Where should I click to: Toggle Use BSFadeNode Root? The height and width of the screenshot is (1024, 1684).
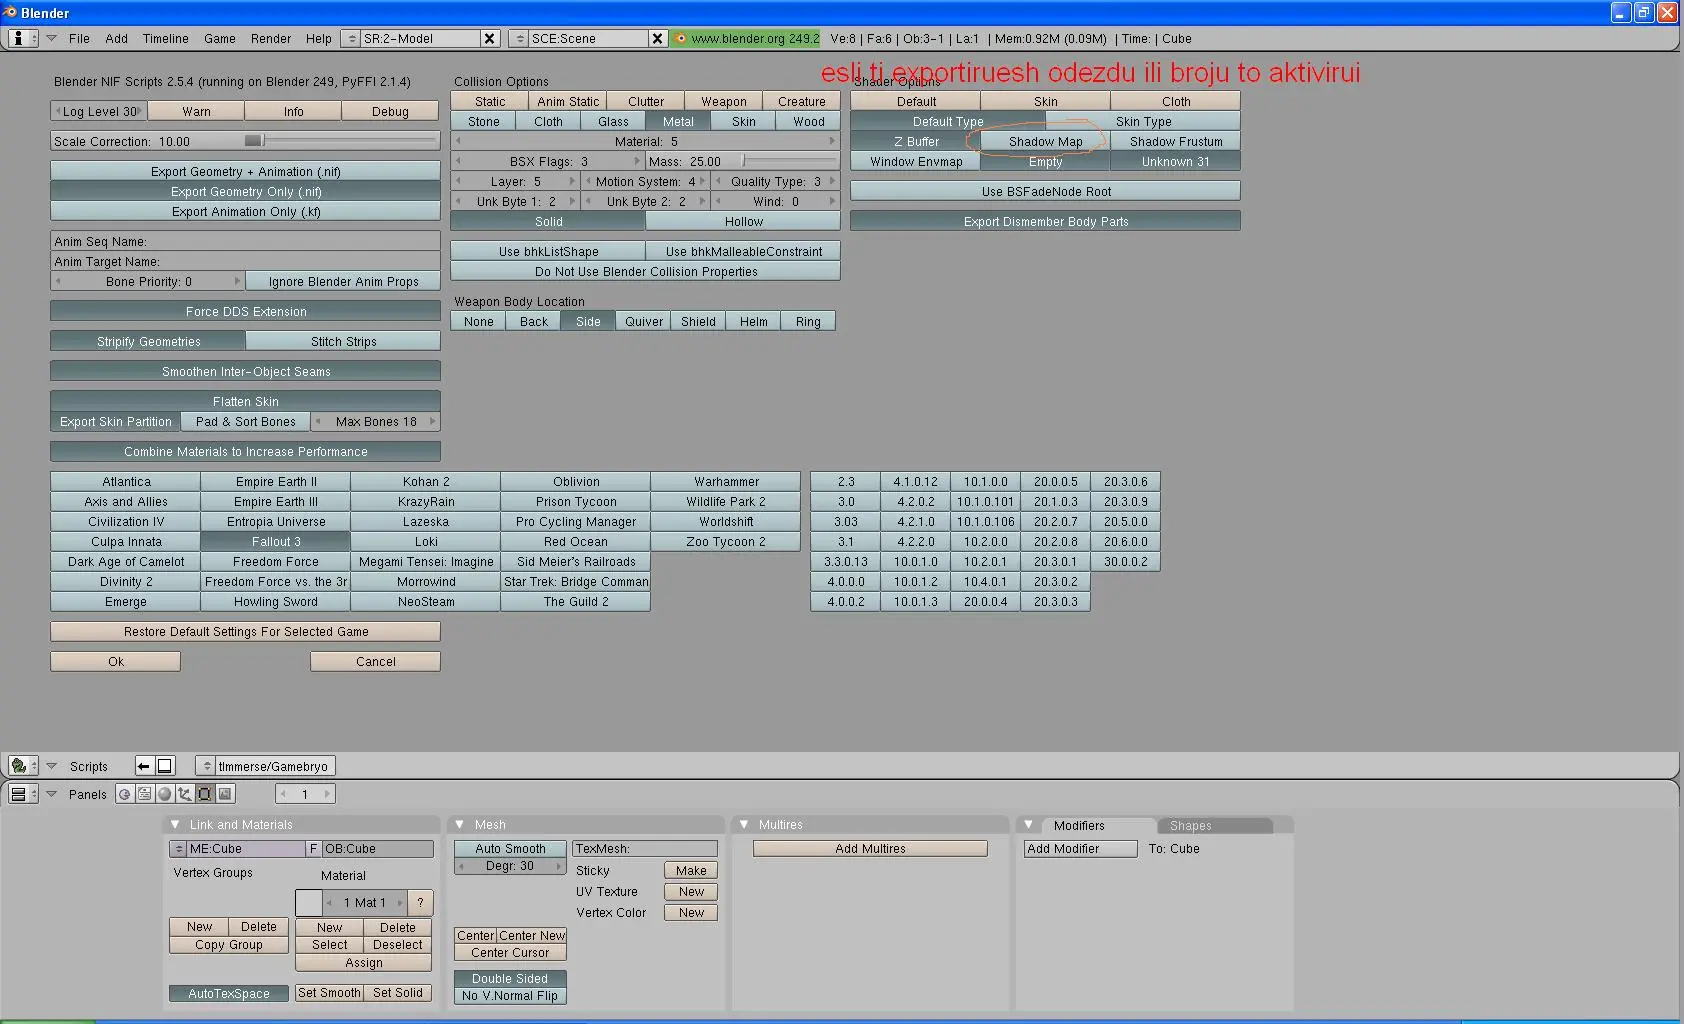coord(1045,191)
